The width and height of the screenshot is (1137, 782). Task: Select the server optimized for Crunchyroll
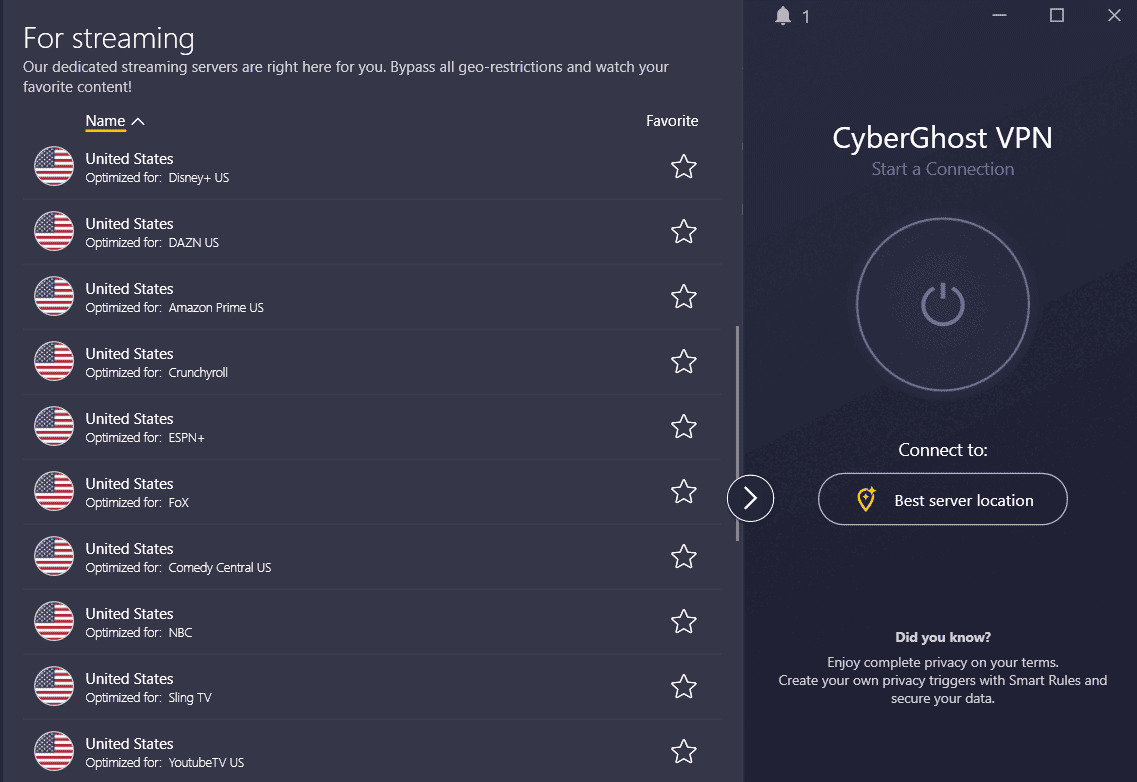pos(372,362)
